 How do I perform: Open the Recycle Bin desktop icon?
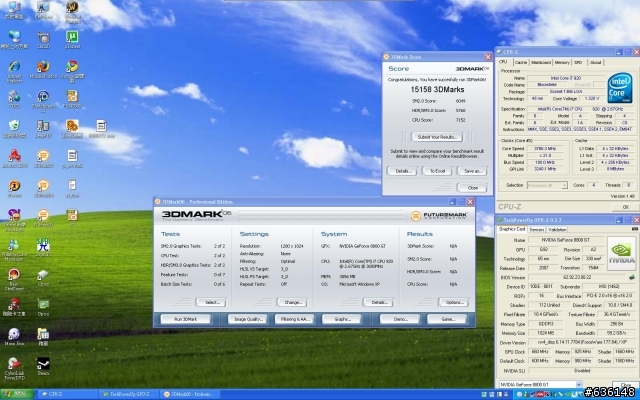(x=14, y=129)
